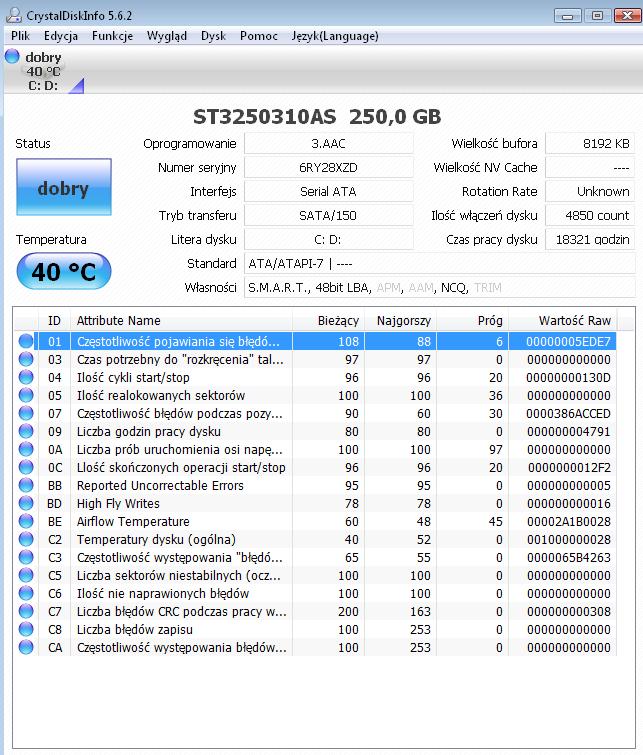
Task: Click the Wartość Raw column header
Action: (563, 320)
